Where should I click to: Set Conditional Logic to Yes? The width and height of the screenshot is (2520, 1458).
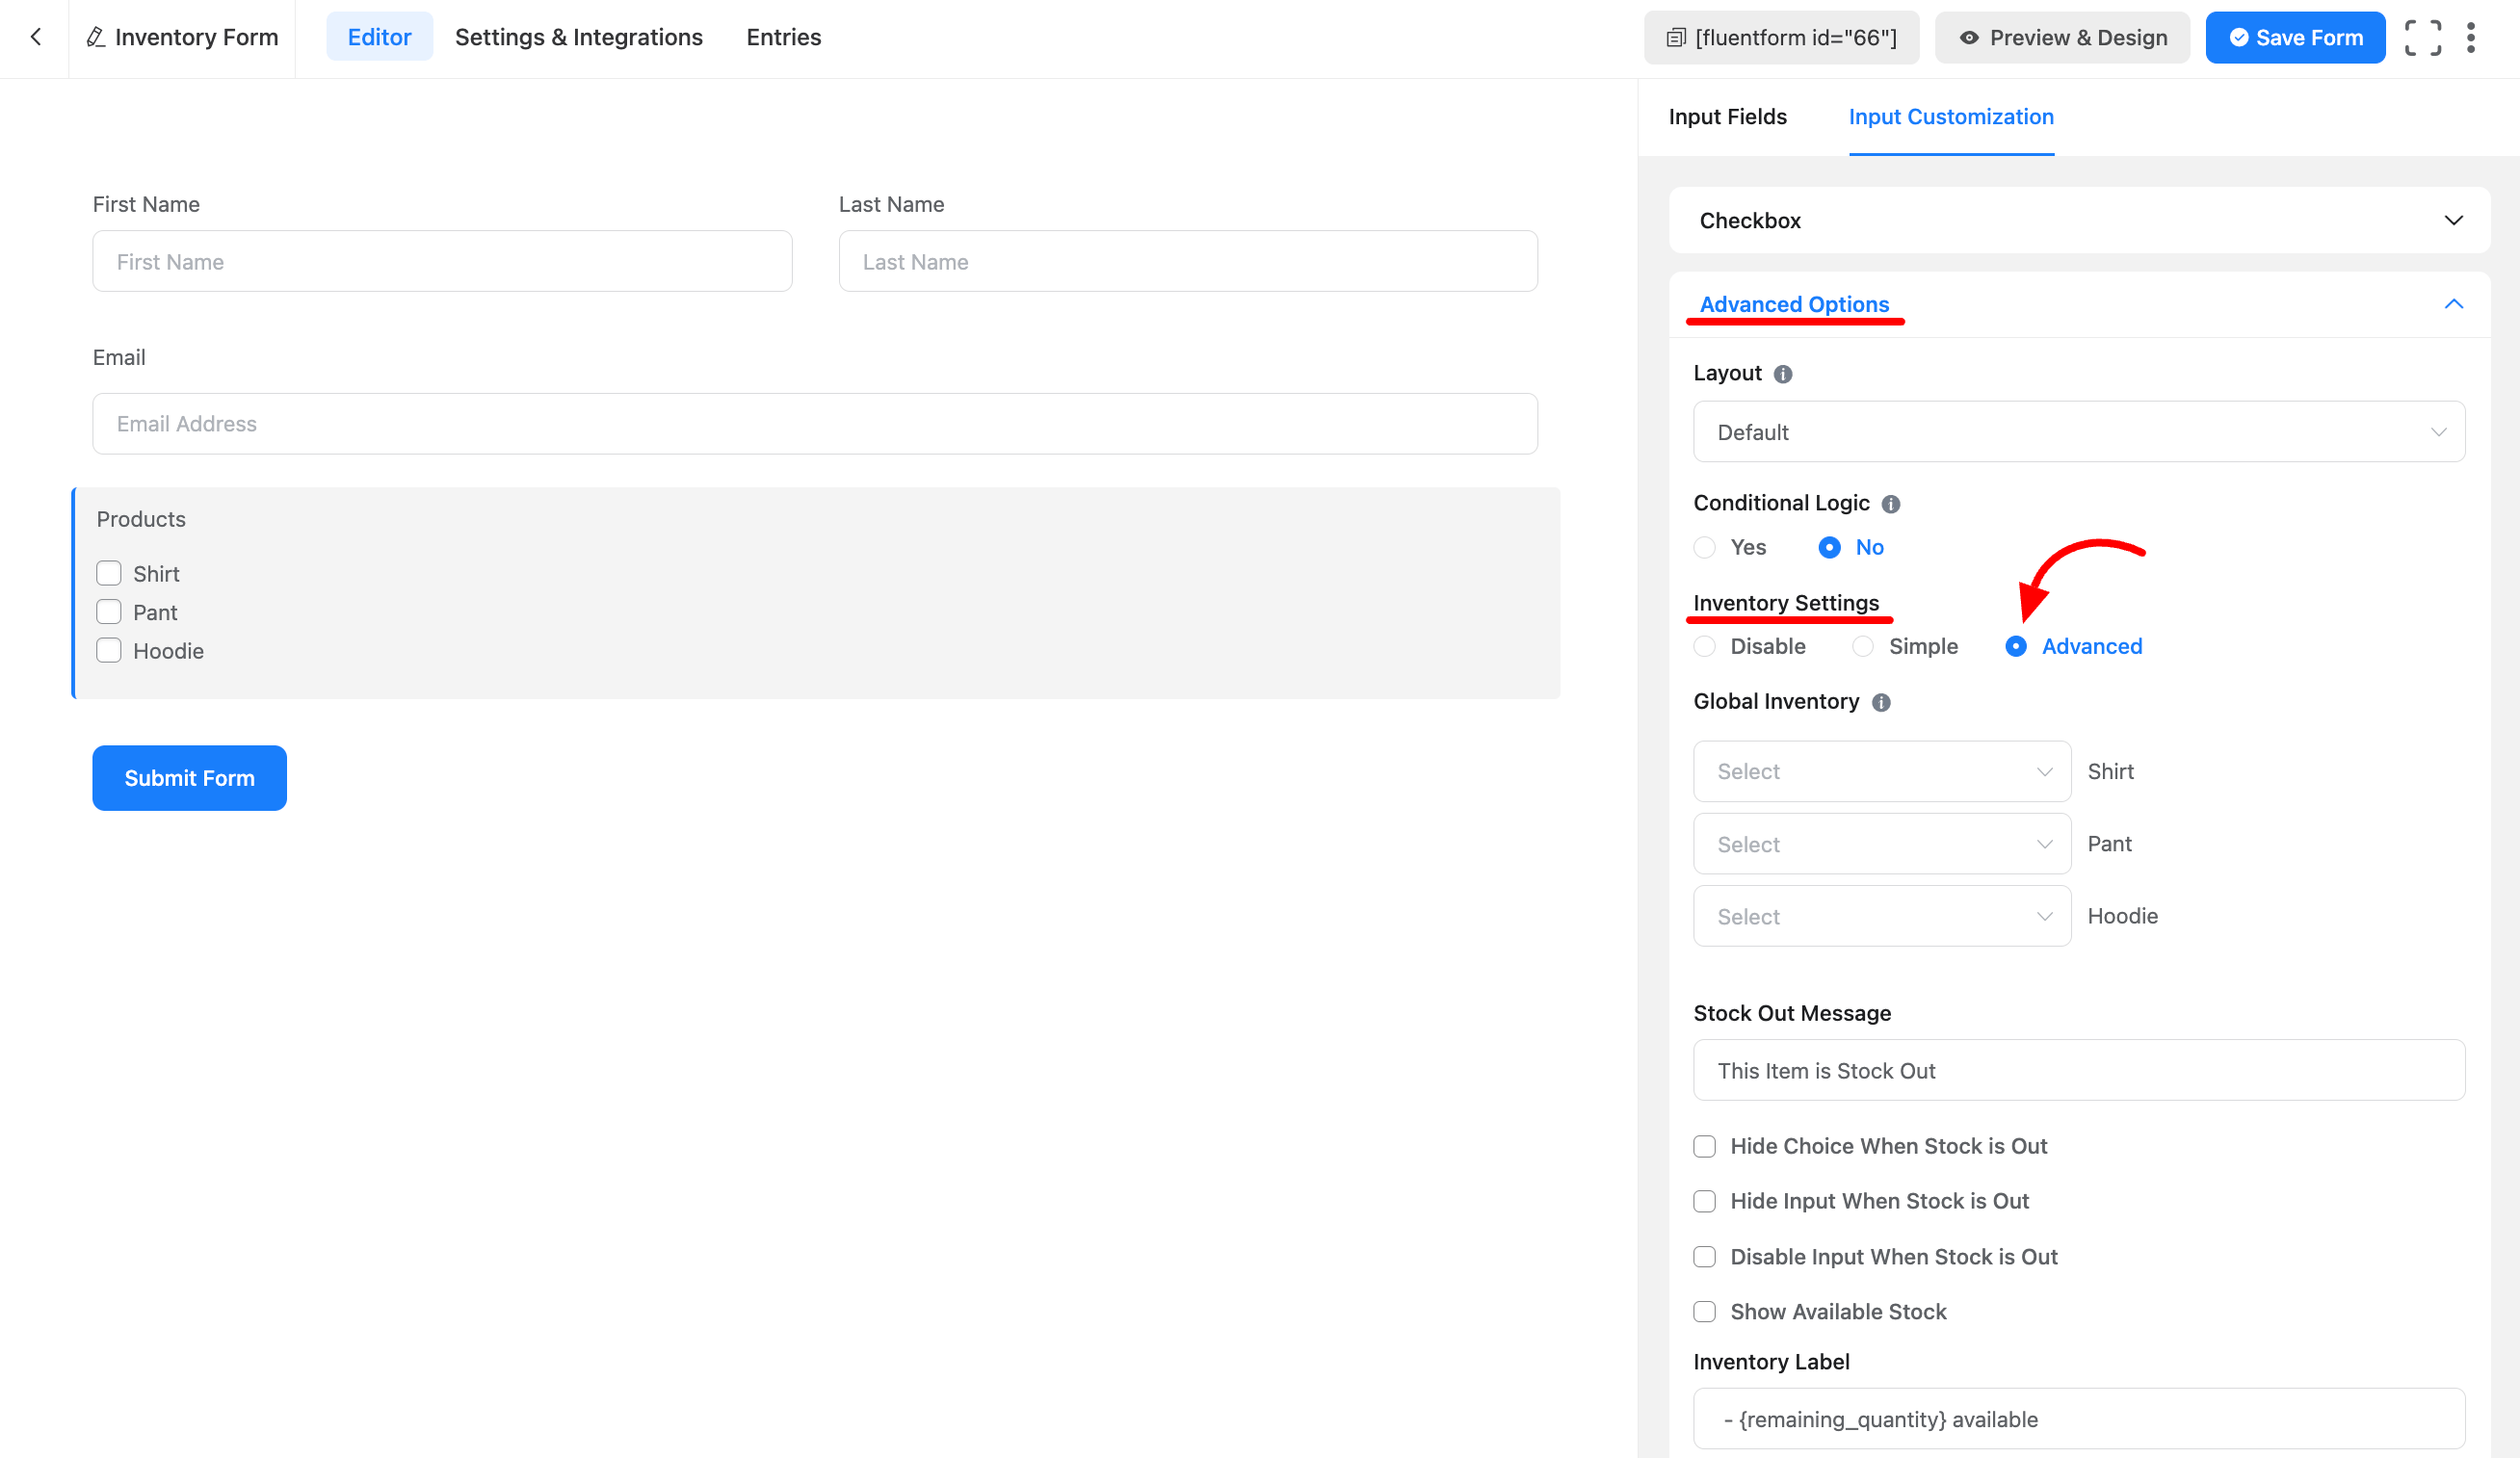pyautogui.click(x=1705, y=547)
